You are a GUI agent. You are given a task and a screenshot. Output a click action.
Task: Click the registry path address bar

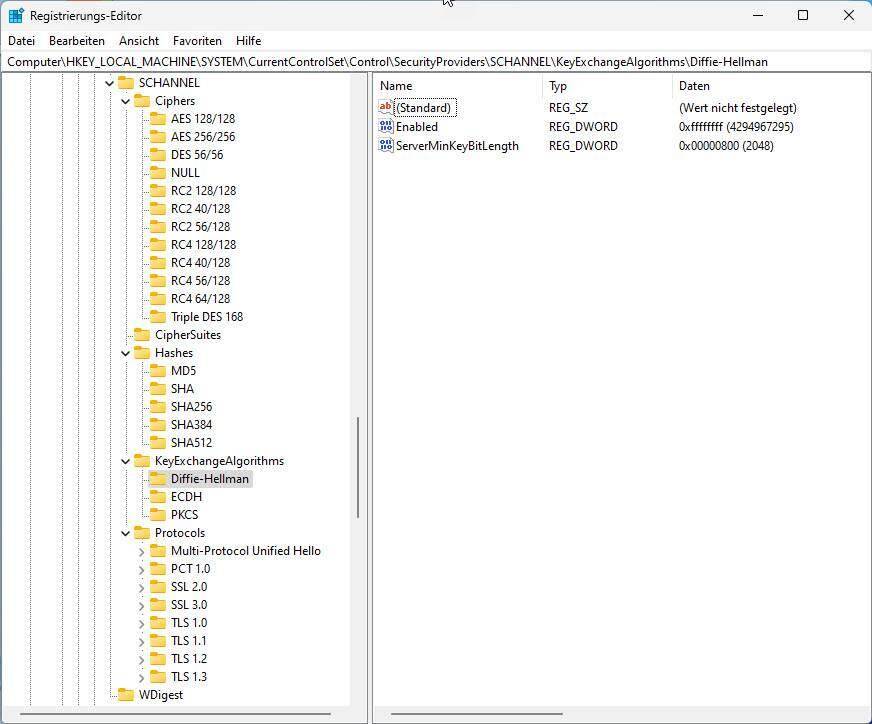436,62
